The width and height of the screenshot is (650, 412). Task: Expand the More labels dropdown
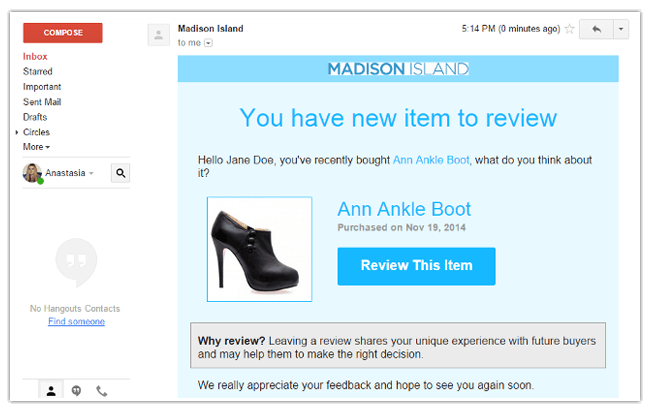36,147
